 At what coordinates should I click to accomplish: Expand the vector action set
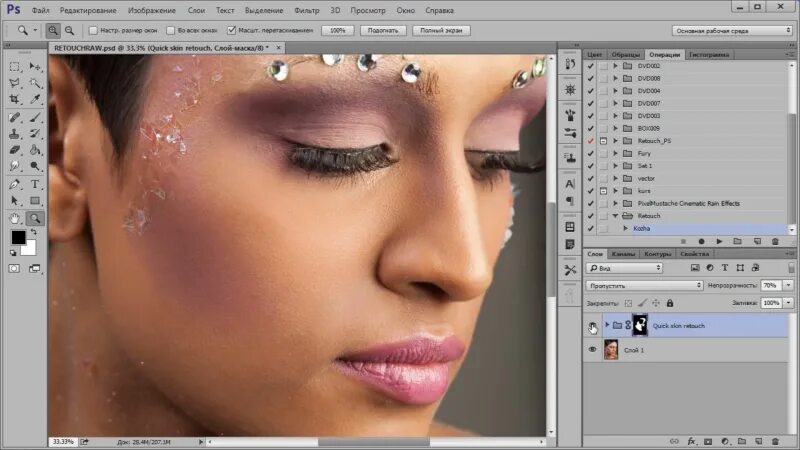tap(615, 179)
